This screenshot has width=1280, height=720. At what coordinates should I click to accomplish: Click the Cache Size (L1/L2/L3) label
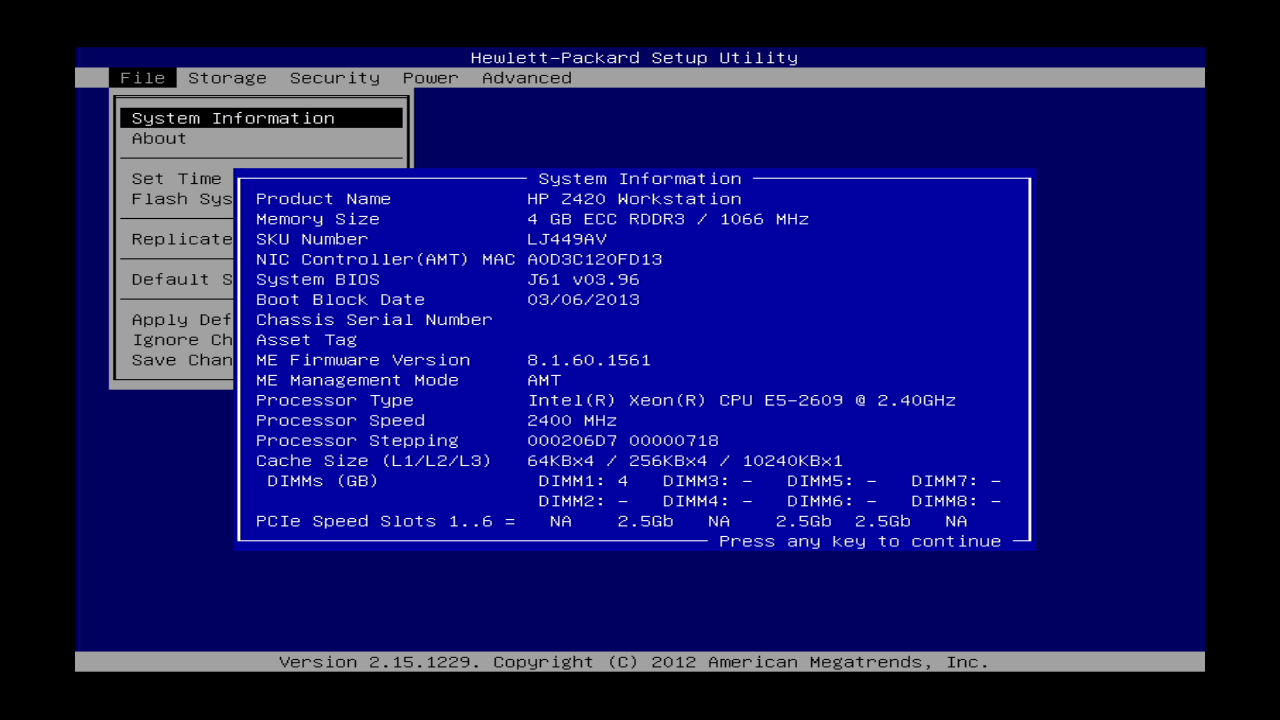point(374,461)
